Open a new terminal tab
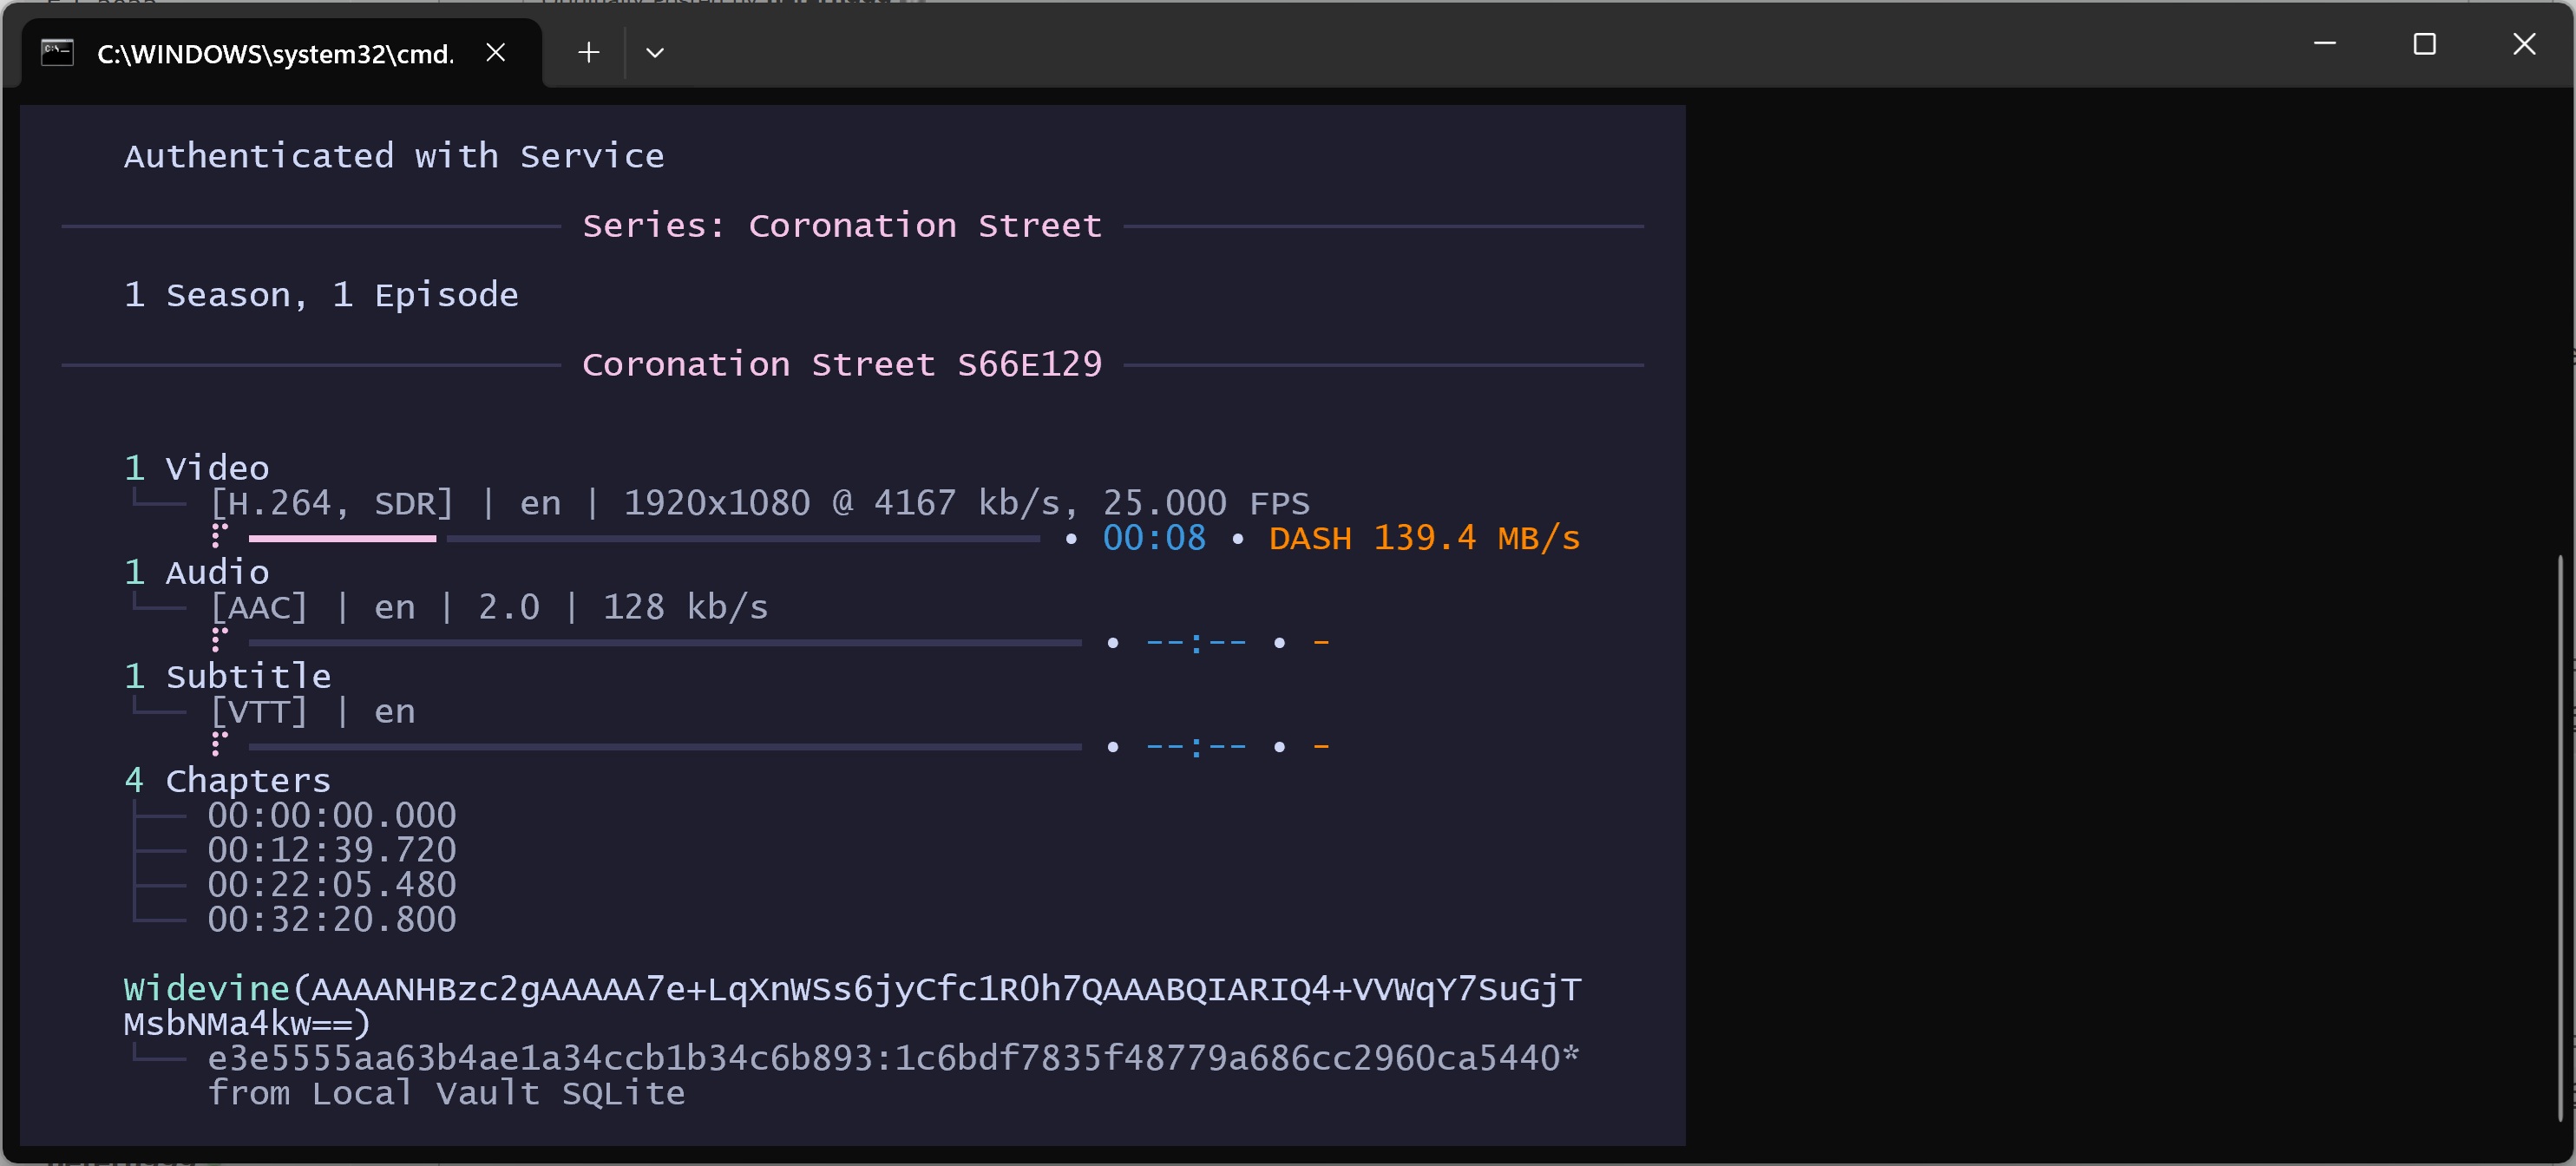 pos(588,52)
